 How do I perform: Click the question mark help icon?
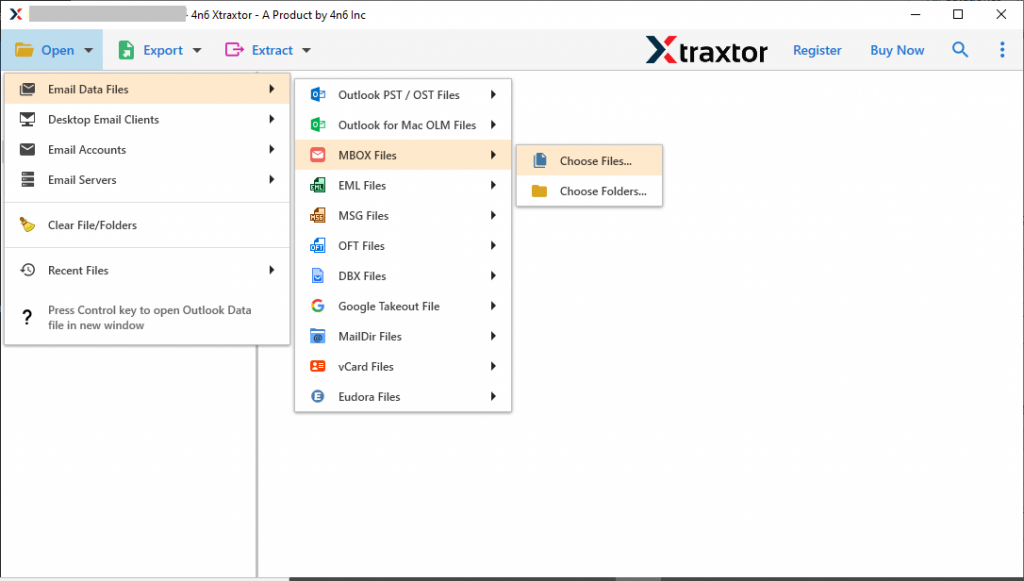[27, 317]
